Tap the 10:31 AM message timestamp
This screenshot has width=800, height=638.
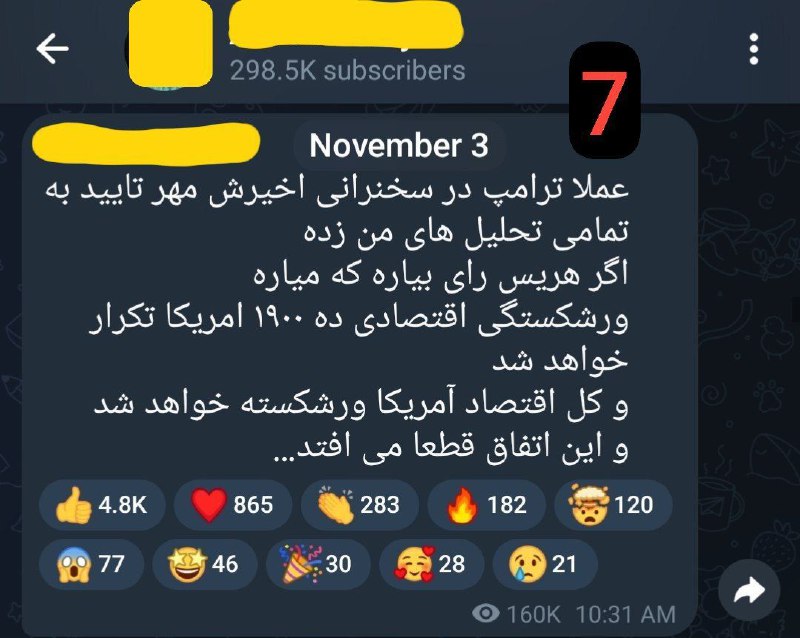626,614
